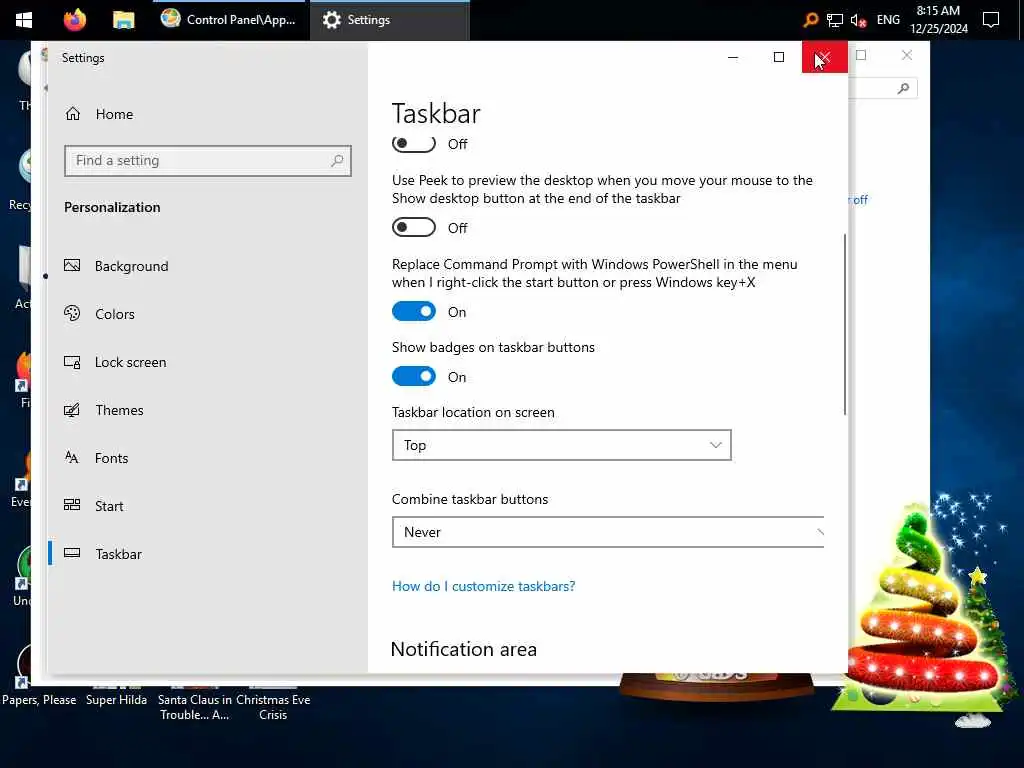
Task: Switch to the Settings taskbar button
Action: point(389,20)
